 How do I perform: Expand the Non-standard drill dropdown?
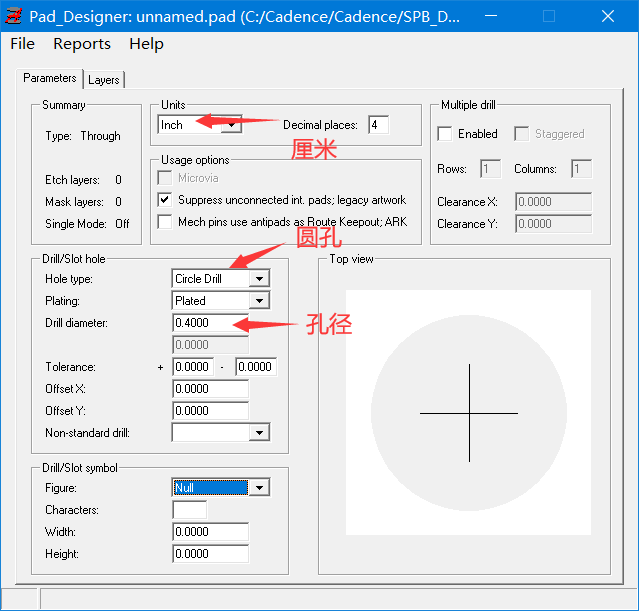(259, 433)
